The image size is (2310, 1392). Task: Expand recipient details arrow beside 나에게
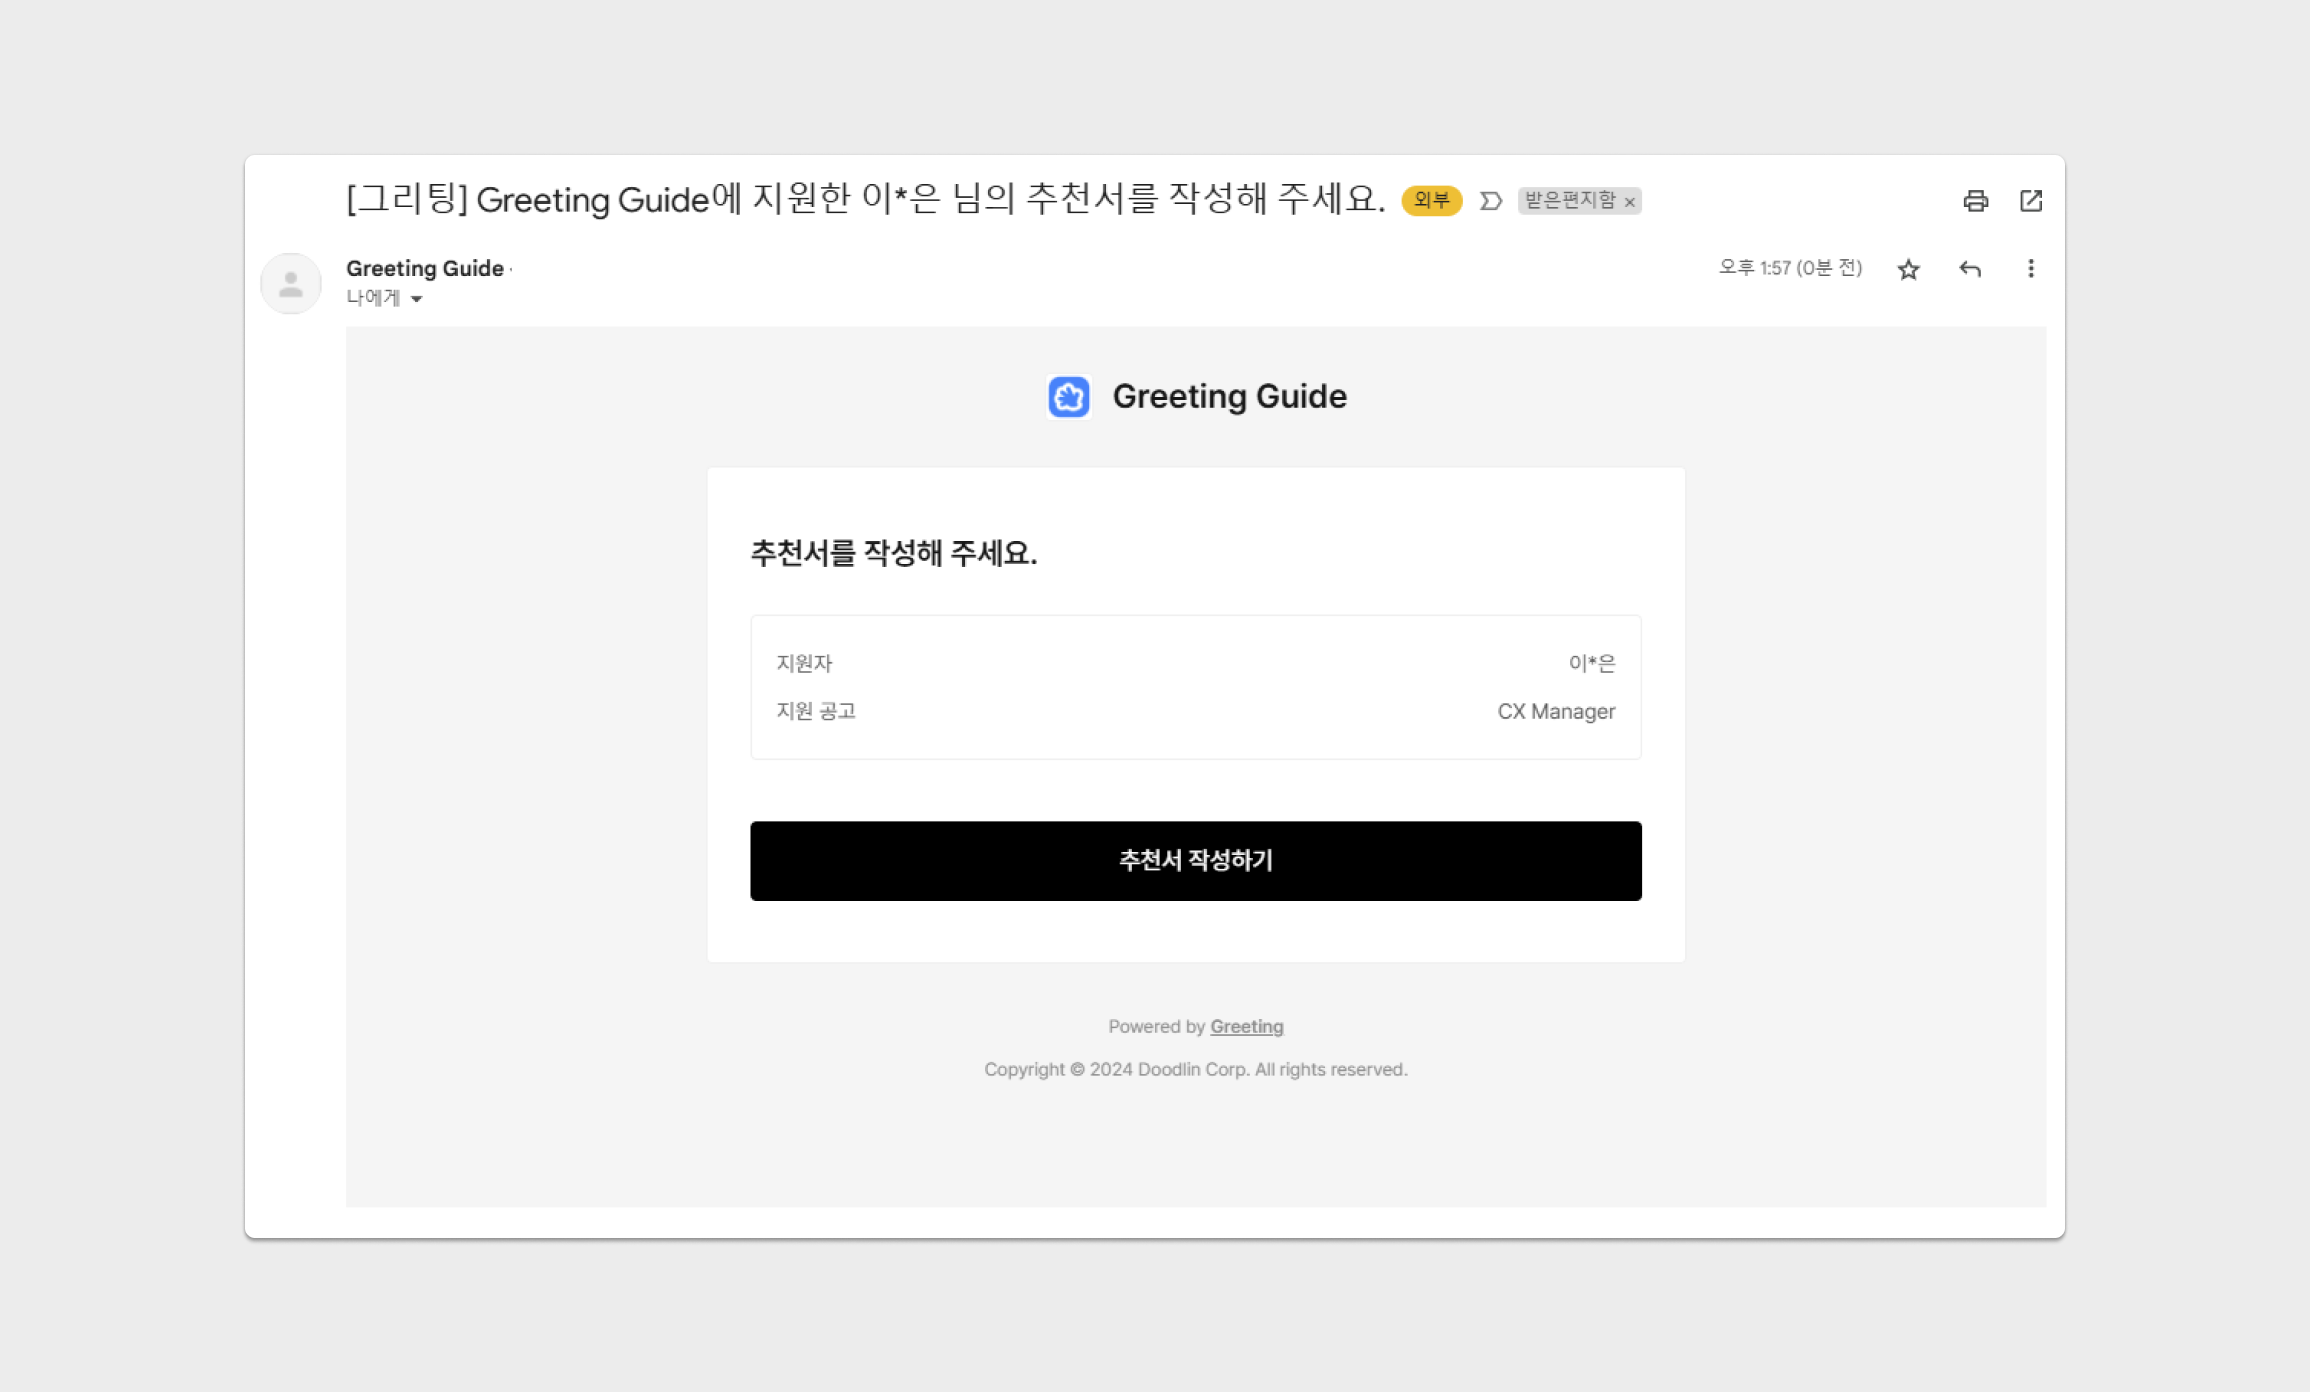pos(416,299)
